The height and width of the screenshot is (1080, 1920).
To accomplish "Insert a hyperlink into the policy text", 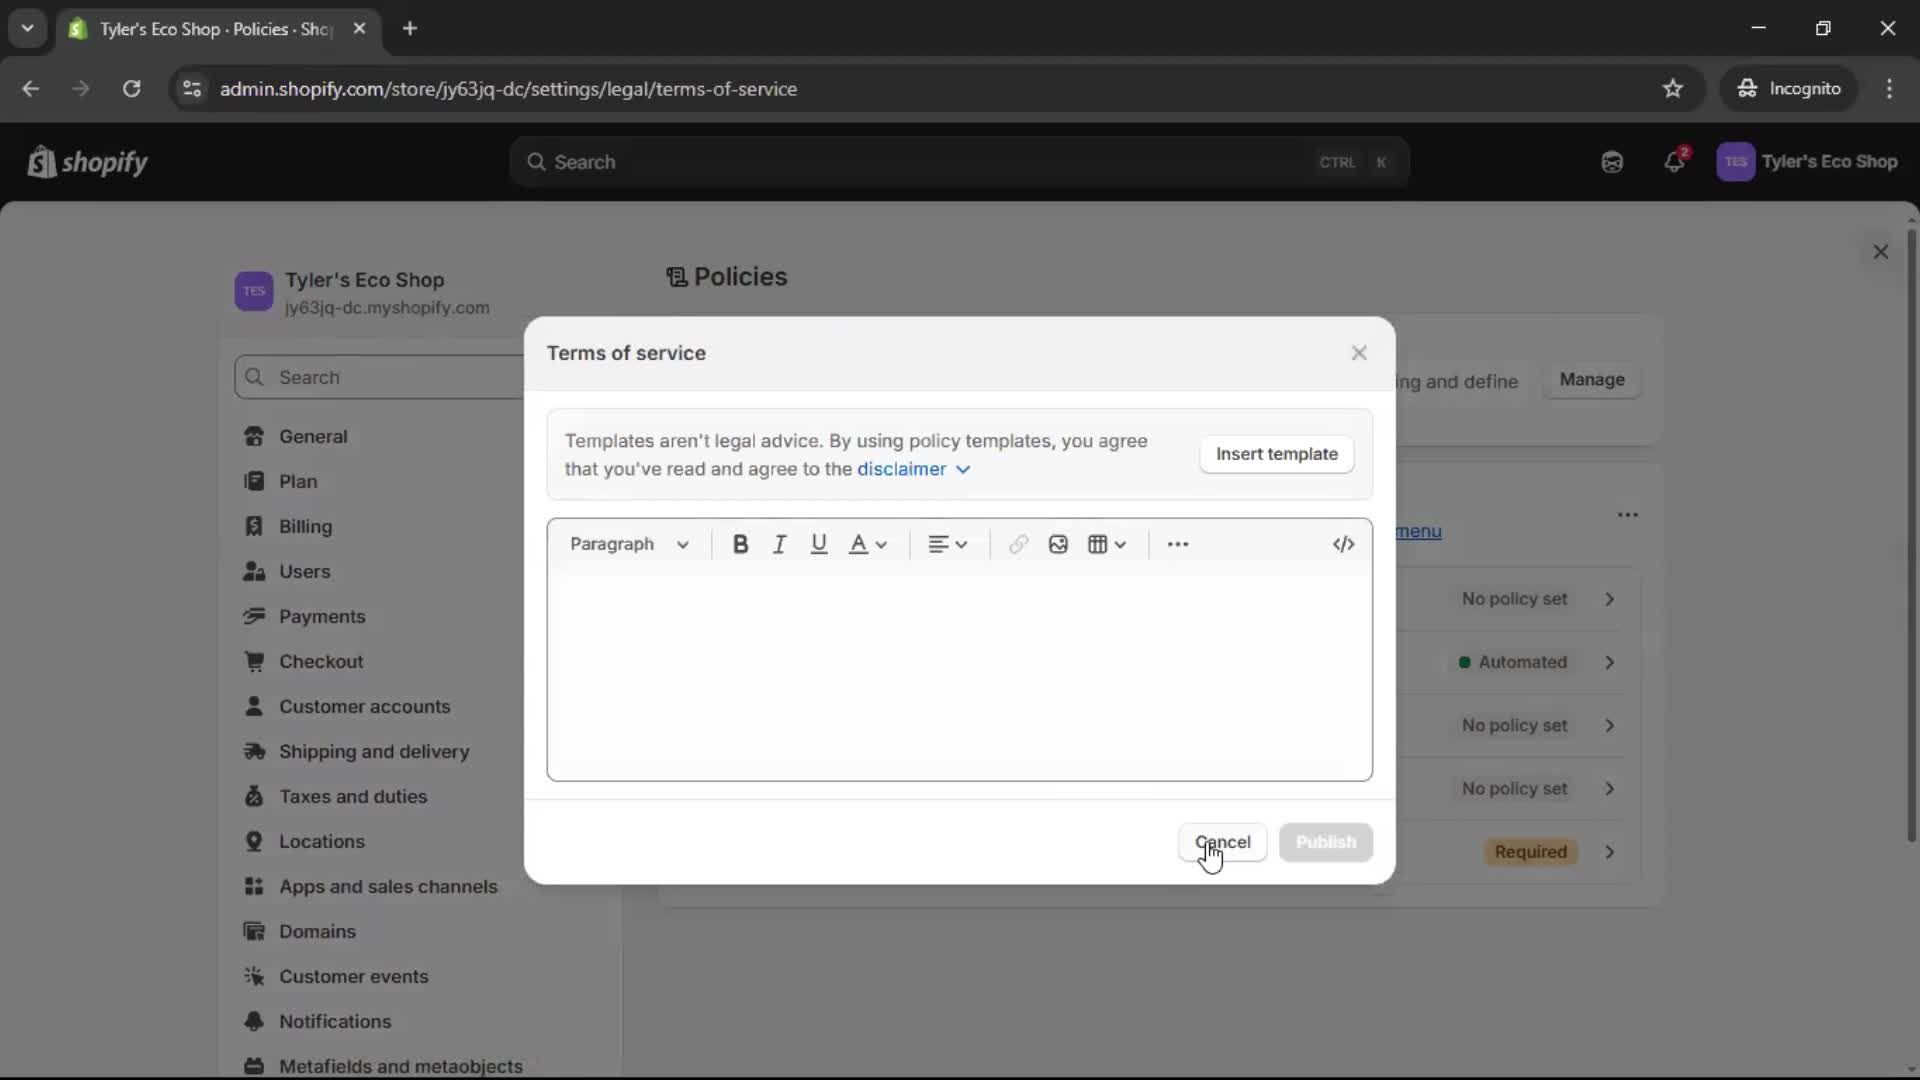I will pos(1018,544).
